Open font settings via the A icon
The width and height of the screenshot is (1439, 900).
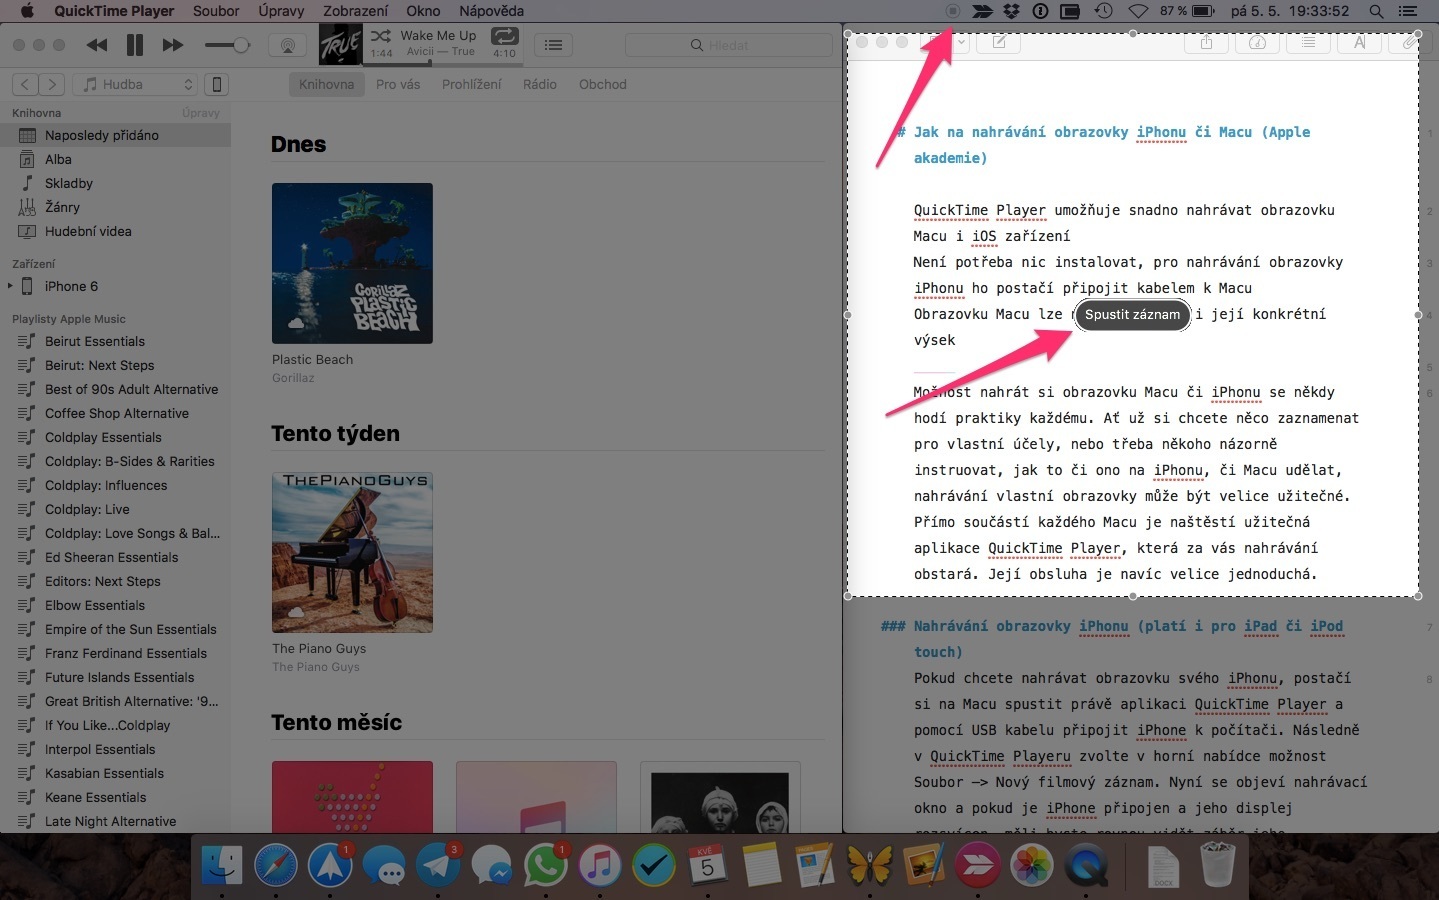point(1359,43)
